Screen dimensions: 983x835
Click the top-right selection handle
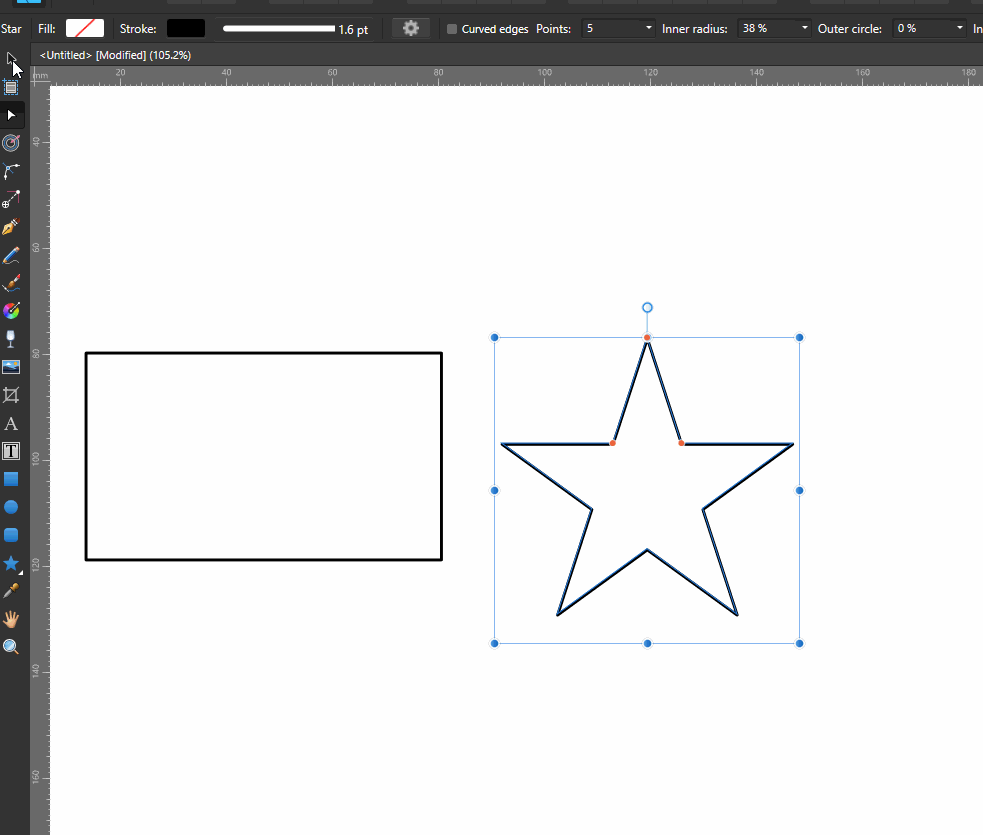tap(799, 338)
